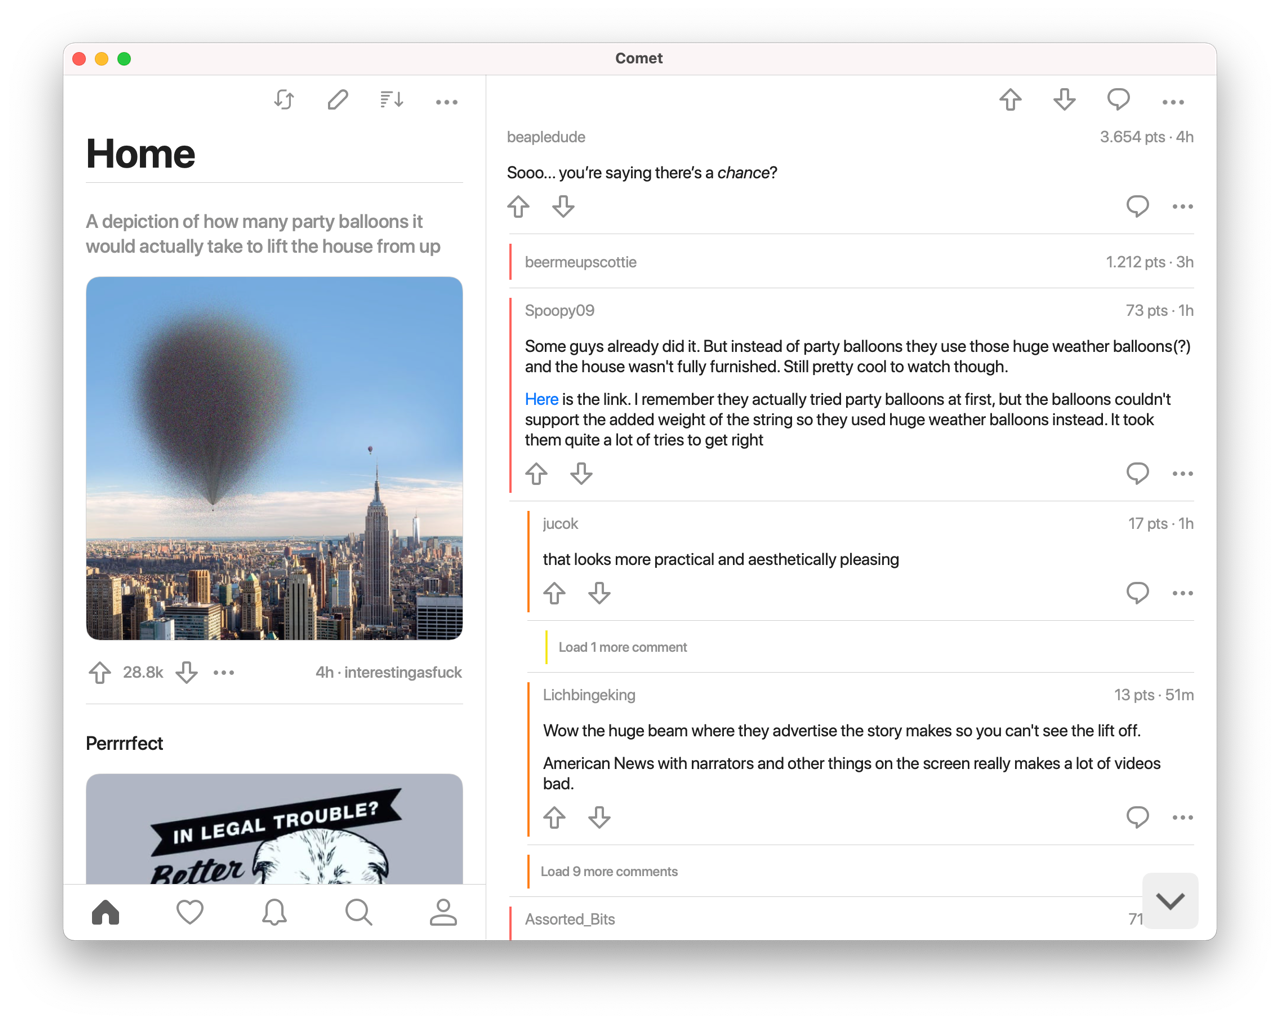Image resolution: width=1280 pixels, height=1023 pixels.
Task: Load 9 more comments
Action: [609, 872]
